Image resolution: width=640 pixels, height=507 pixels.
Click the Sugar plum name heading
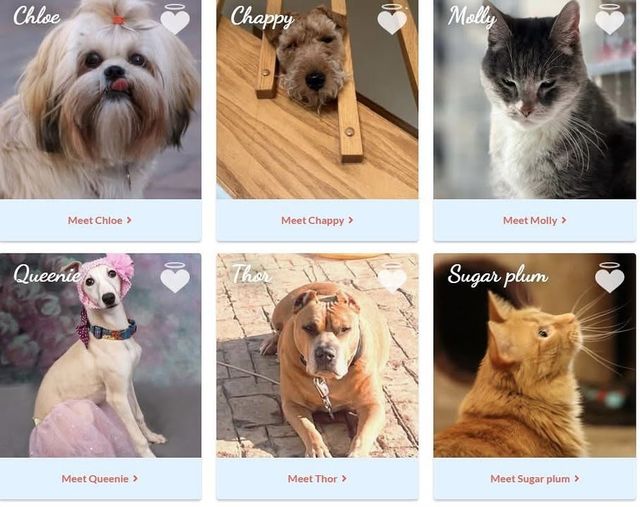point(498,276)
